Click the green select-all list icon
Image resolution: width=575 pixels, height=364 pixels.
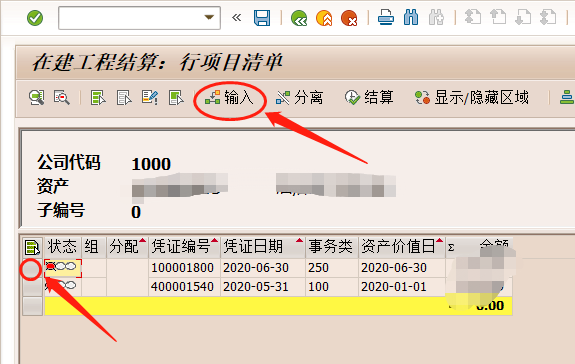[98, 98]
